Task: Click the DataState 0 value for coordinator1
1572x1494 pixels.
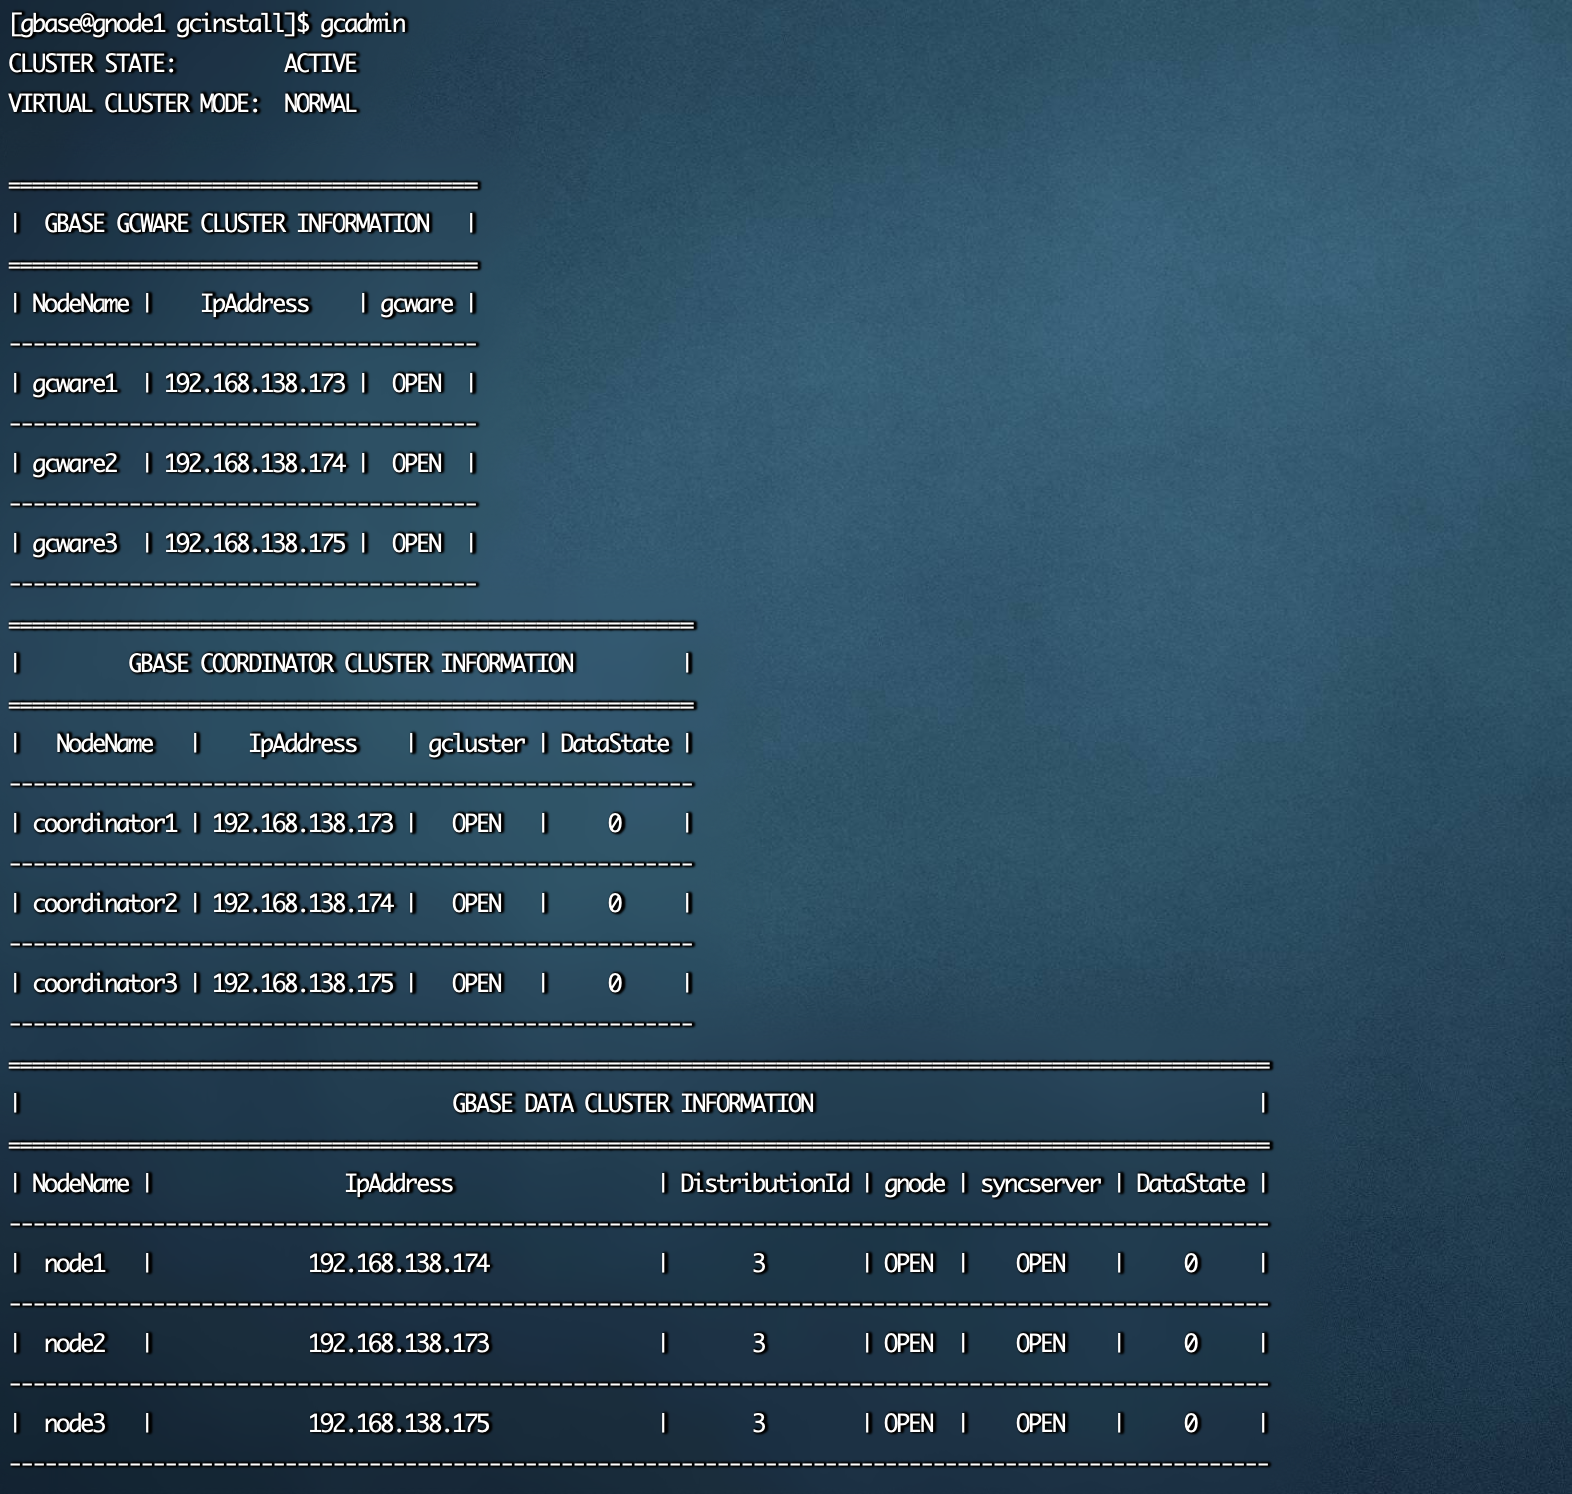Action: point(615,824)
